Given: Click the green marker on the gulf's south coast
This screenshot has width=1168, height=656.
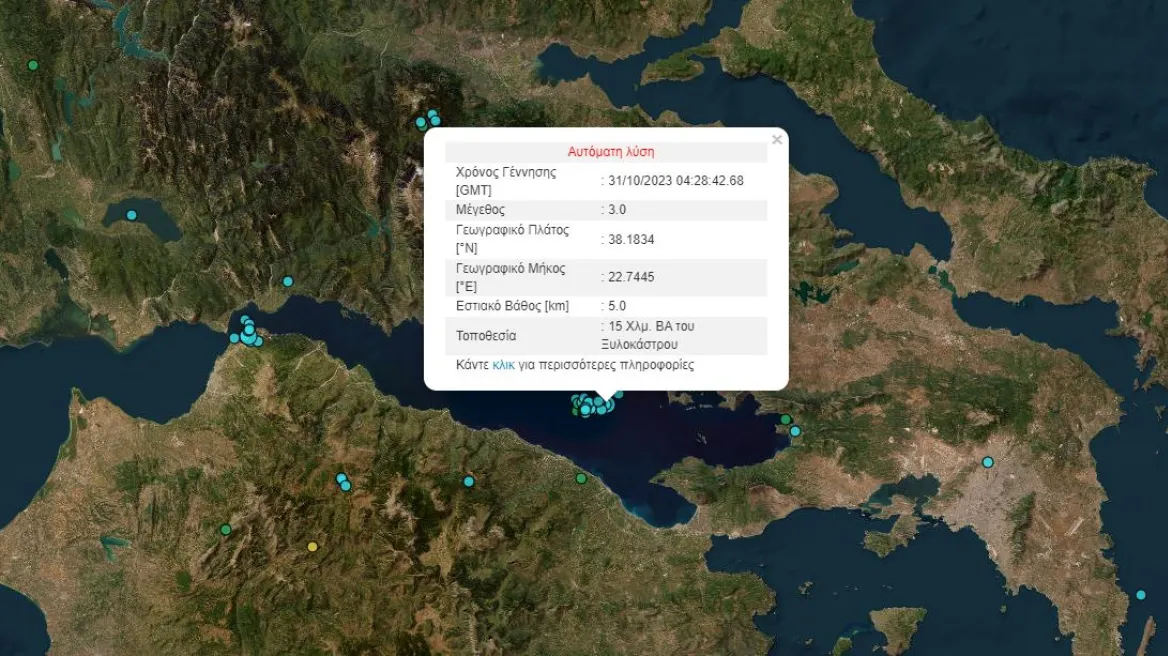Looking at the screenshot, I should (581, 478).
